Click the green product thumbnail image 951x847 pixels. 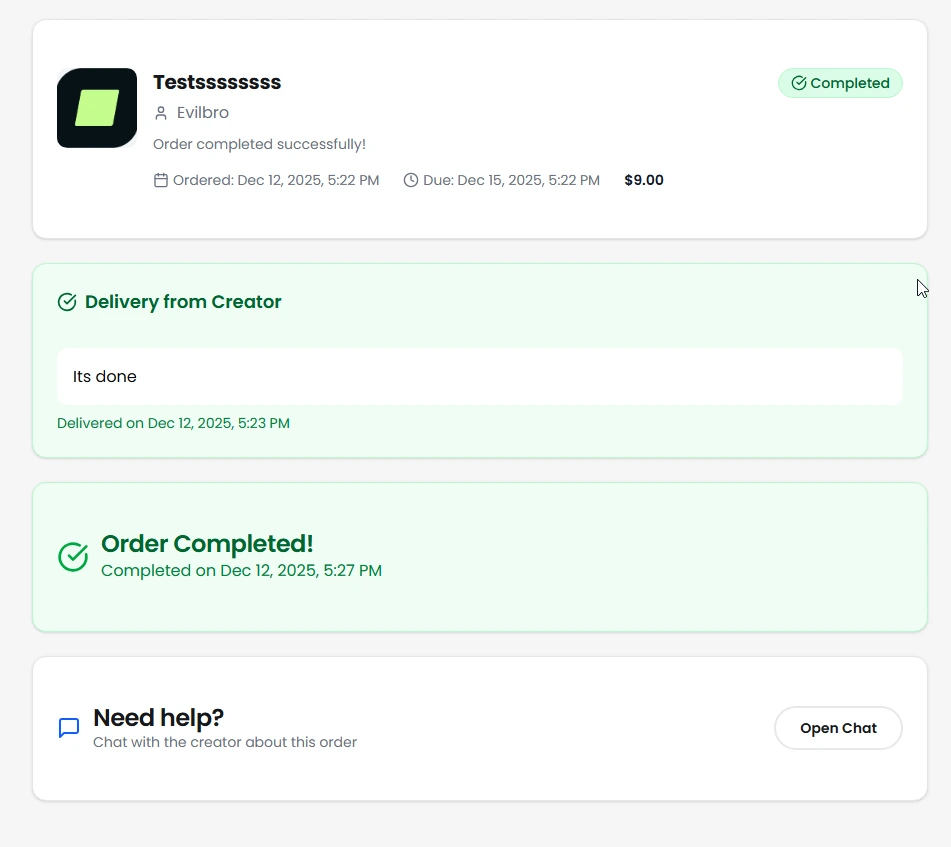[x=97, y=108]
